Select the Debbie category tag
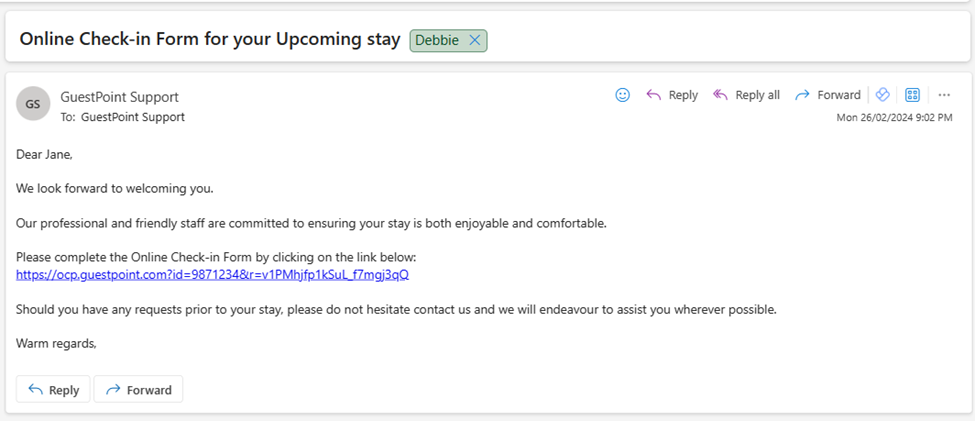This screenshot has width=975, height=421. [x=437, y=40]
